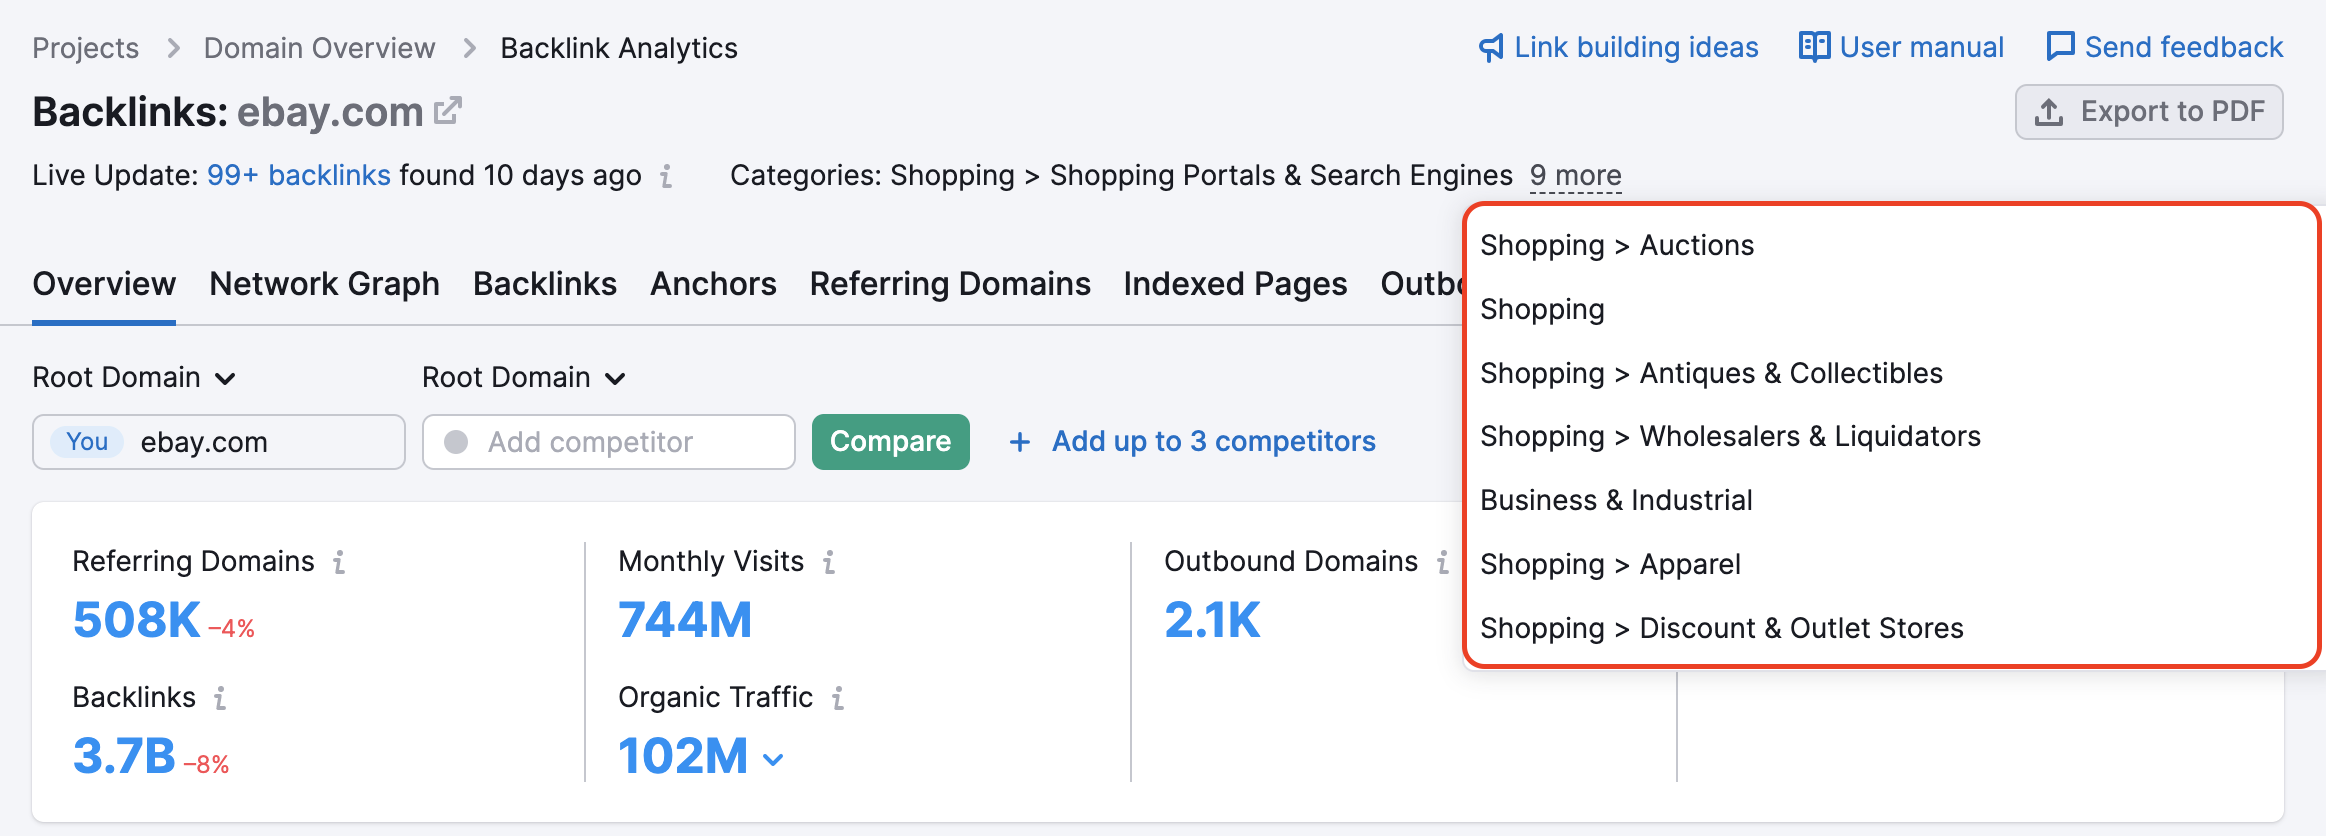Click the 508K referring domains value

137,620
